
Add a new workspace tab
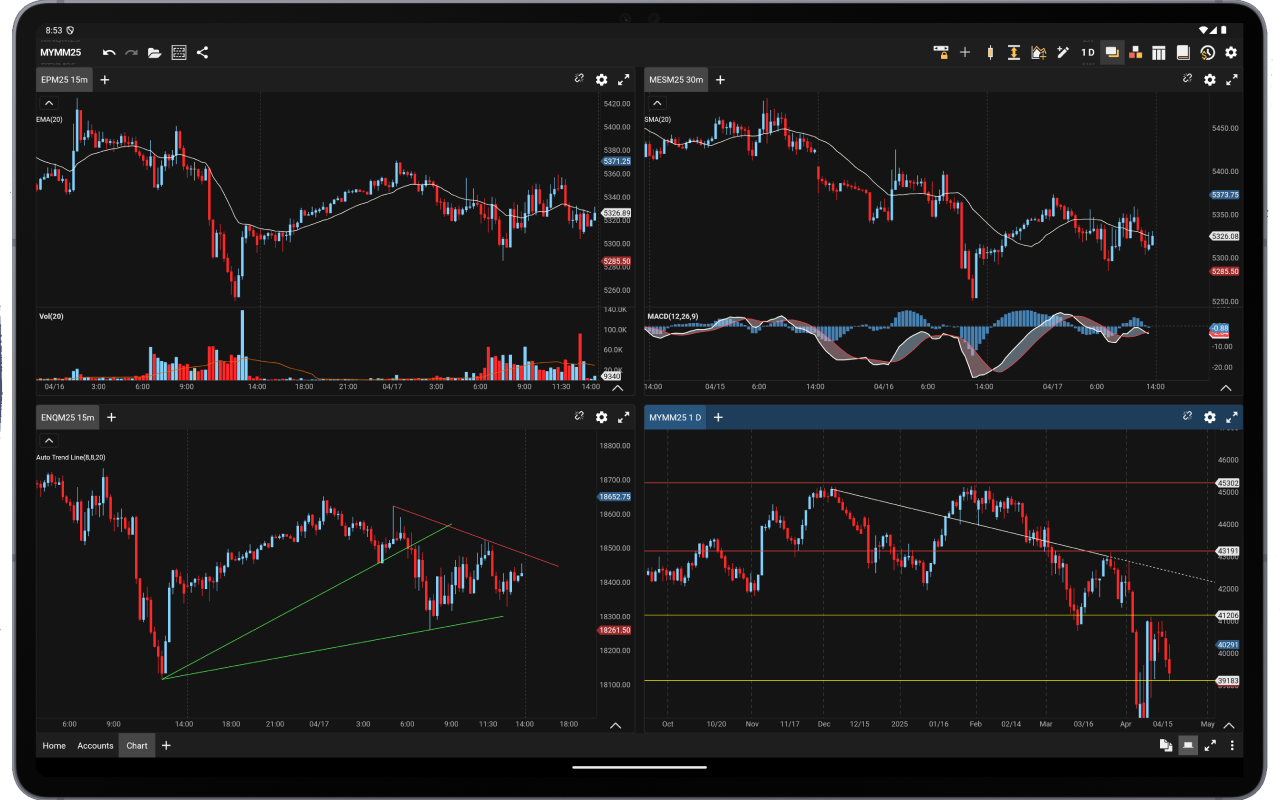(166, 745)
